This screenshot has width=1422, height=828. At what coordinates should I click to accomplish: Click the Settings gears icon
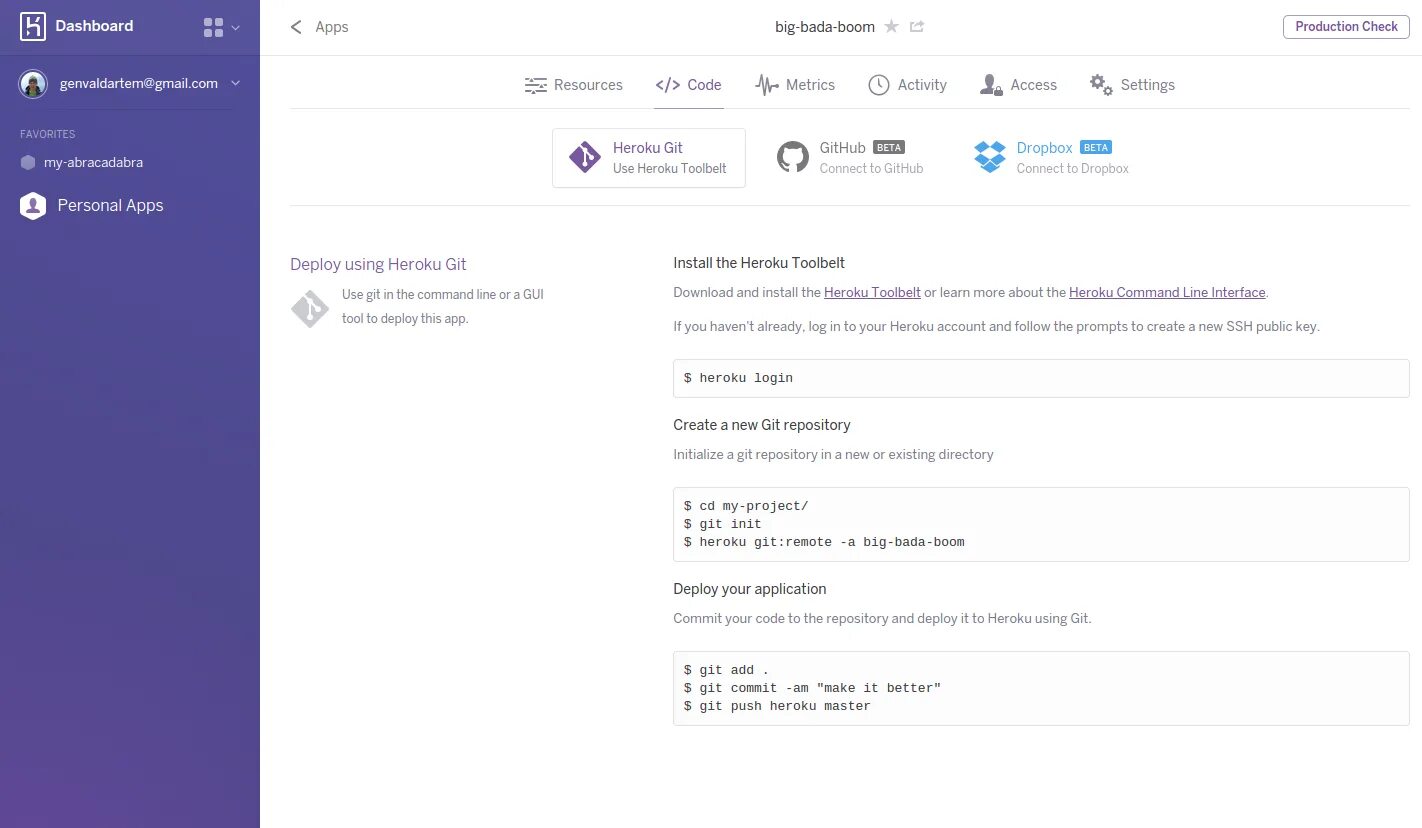[x=1101, y=85]
